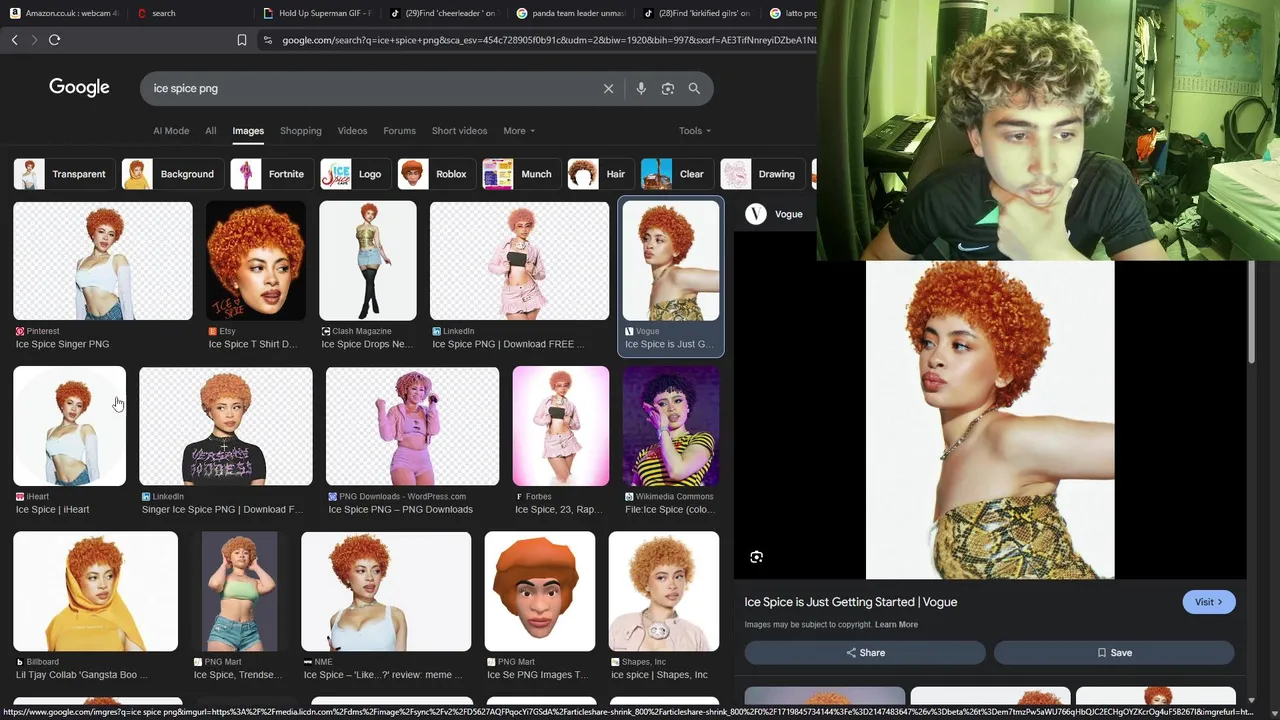Image resolution: width=1280 pixels, height=720 pixels.
Task: Open the NME review image thumbnail
Action: pos(386,592)
